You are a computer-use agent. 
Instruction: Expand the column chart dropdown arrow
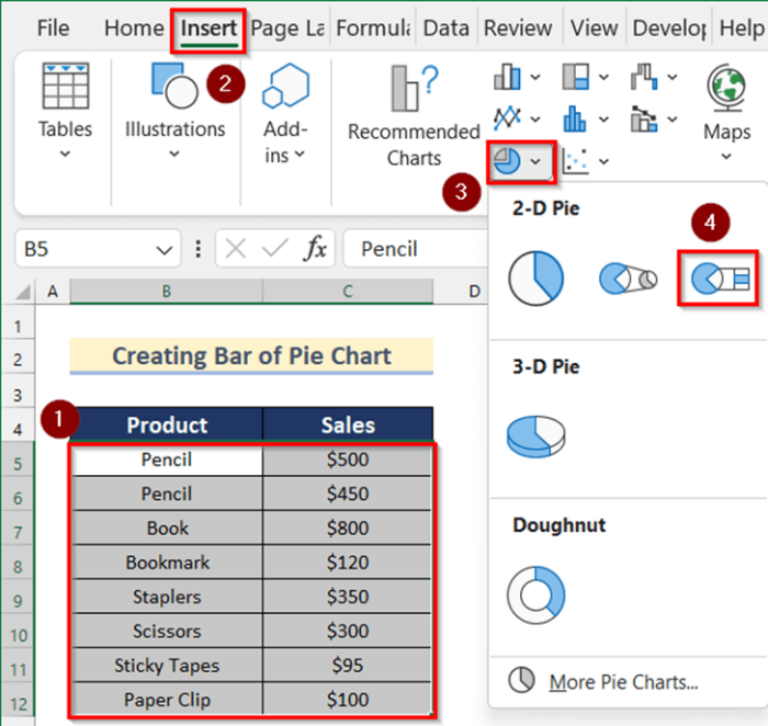[535, 77]
